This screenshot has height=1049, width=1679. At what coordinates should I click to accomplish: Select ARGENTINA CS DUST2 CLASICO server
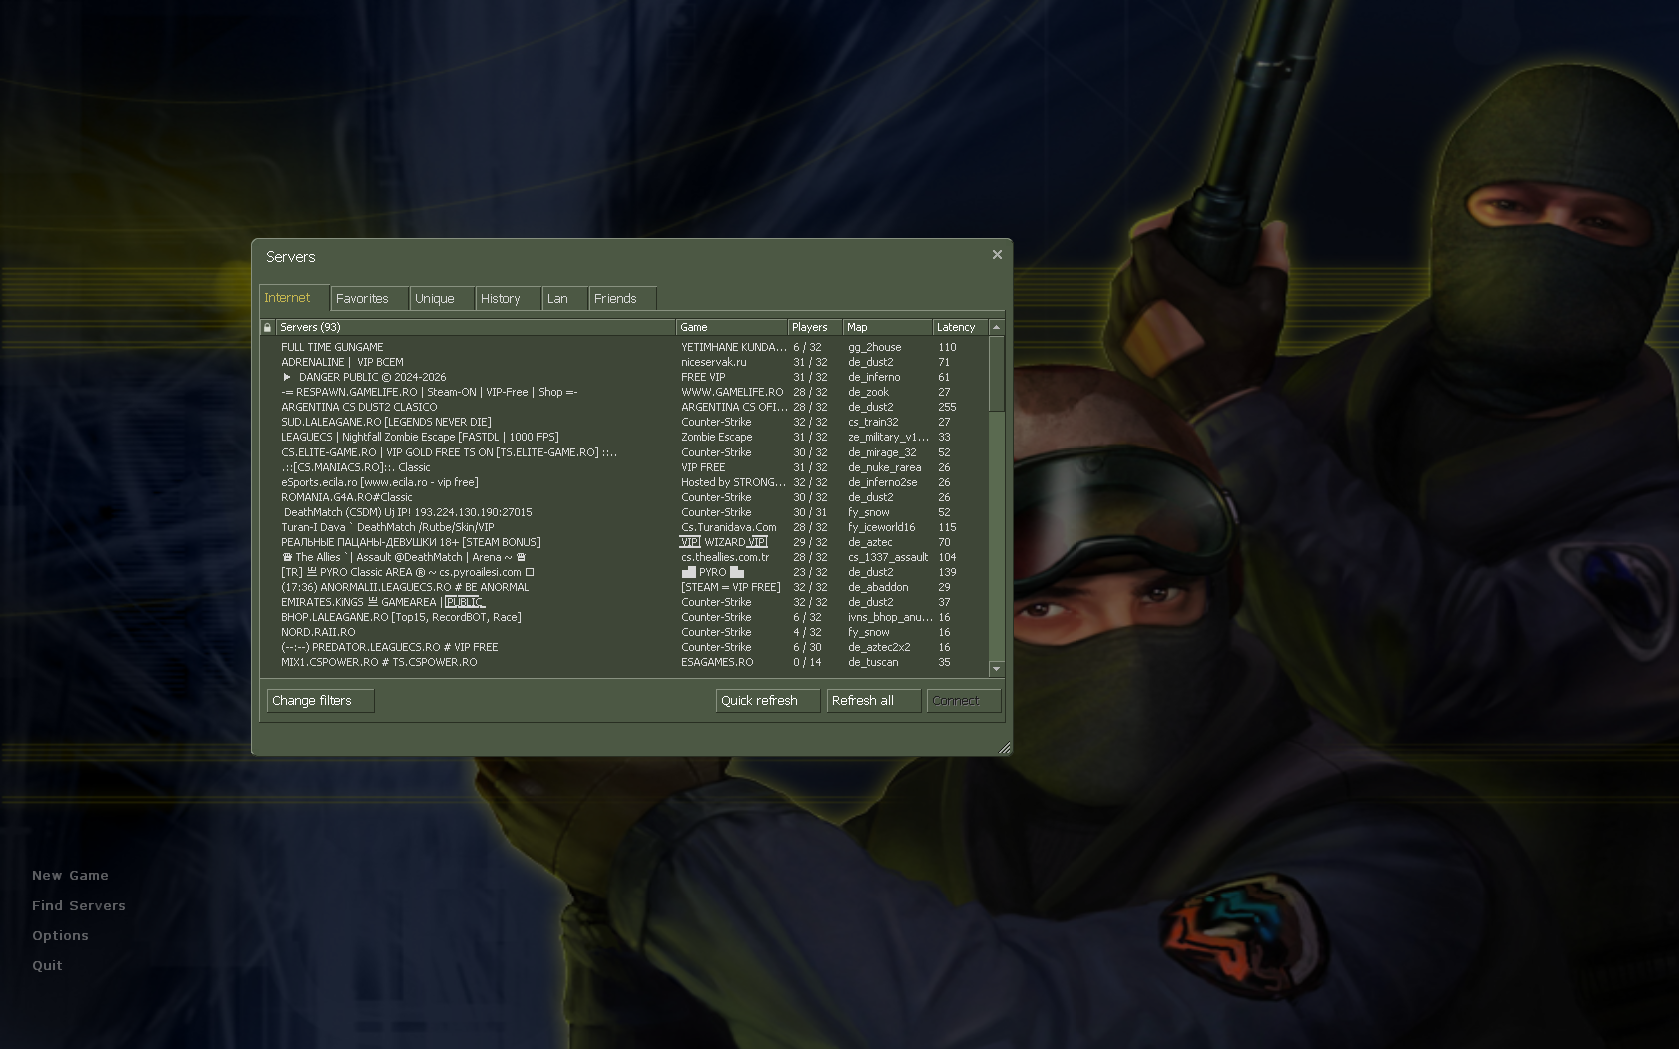[x=624, y=407]
